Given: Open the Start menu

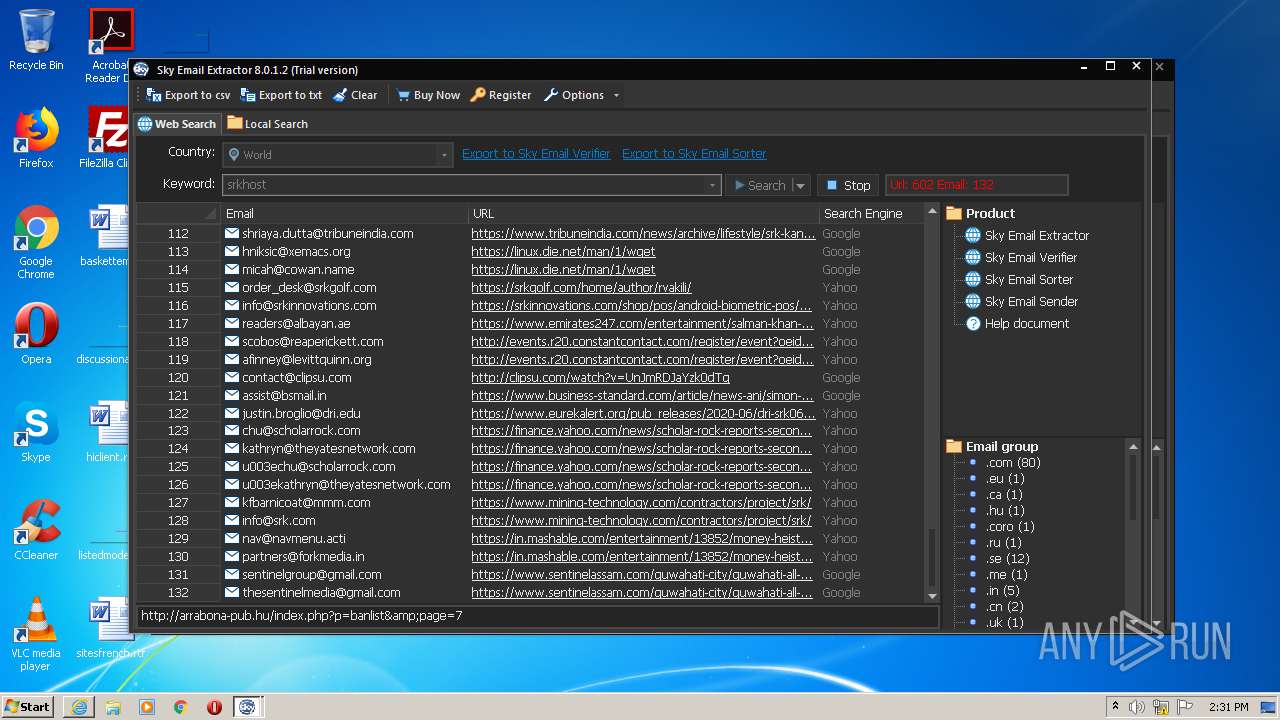Looking at the screenshot, I should click(x=27, y=706).
